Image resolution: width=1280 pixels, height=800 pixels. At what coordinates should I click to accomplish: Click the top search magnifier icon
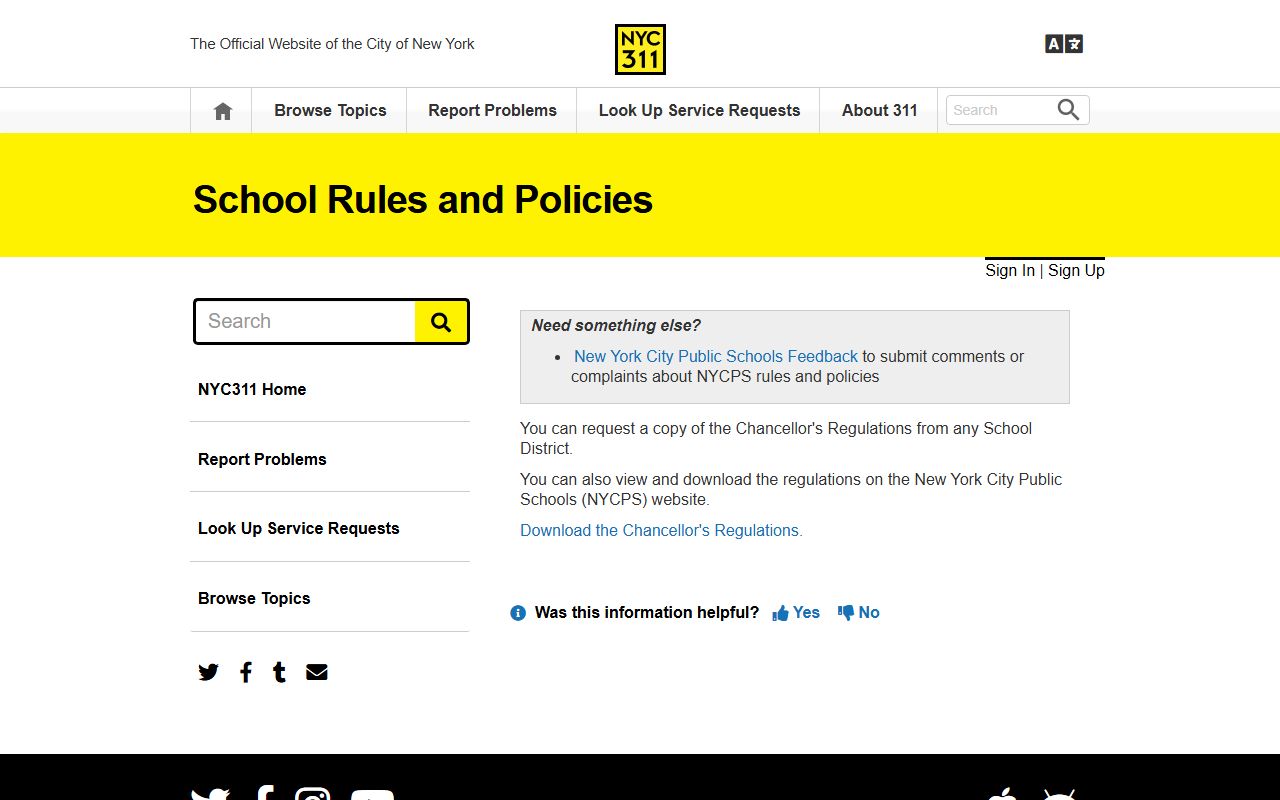pos(1068,110)
